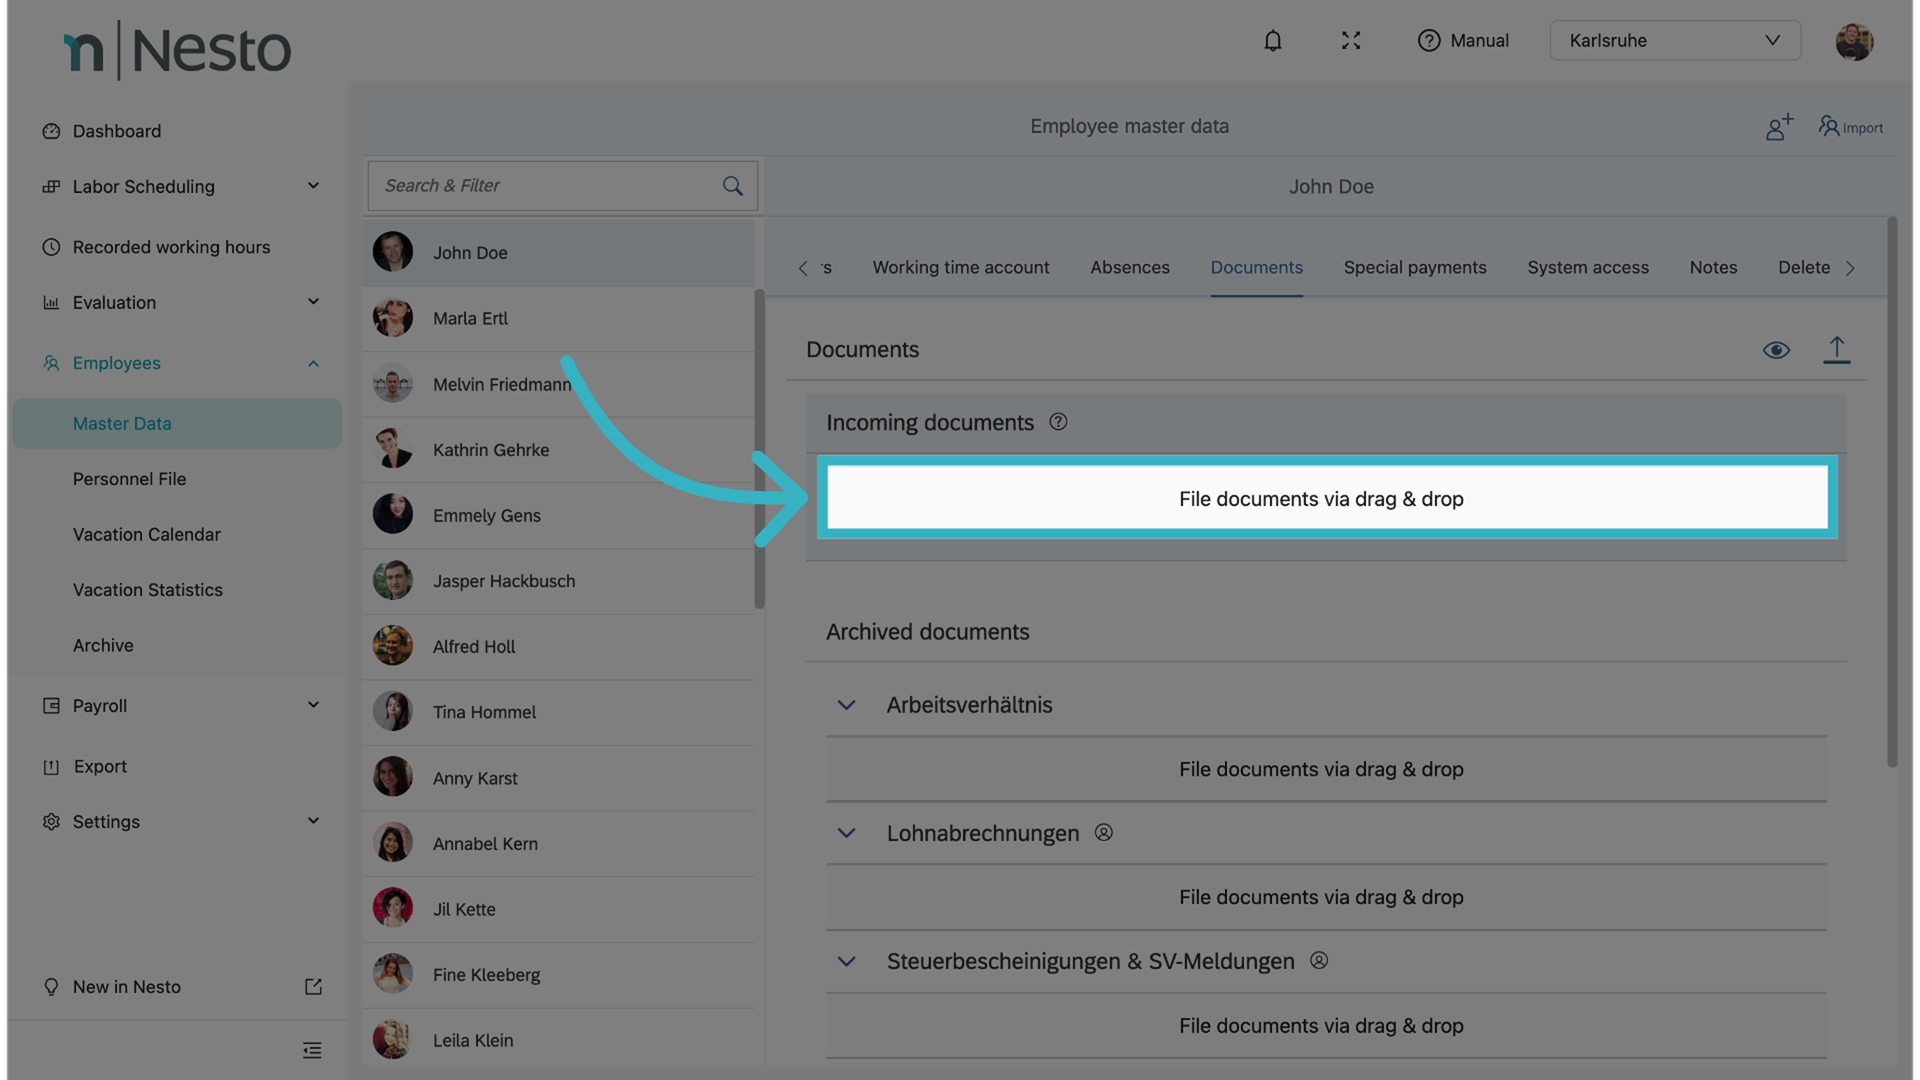Image resolution: width=1920 pixels, height=1080 pixels.
Task: Open the user profile avatar
Action: click(1853, 42)
